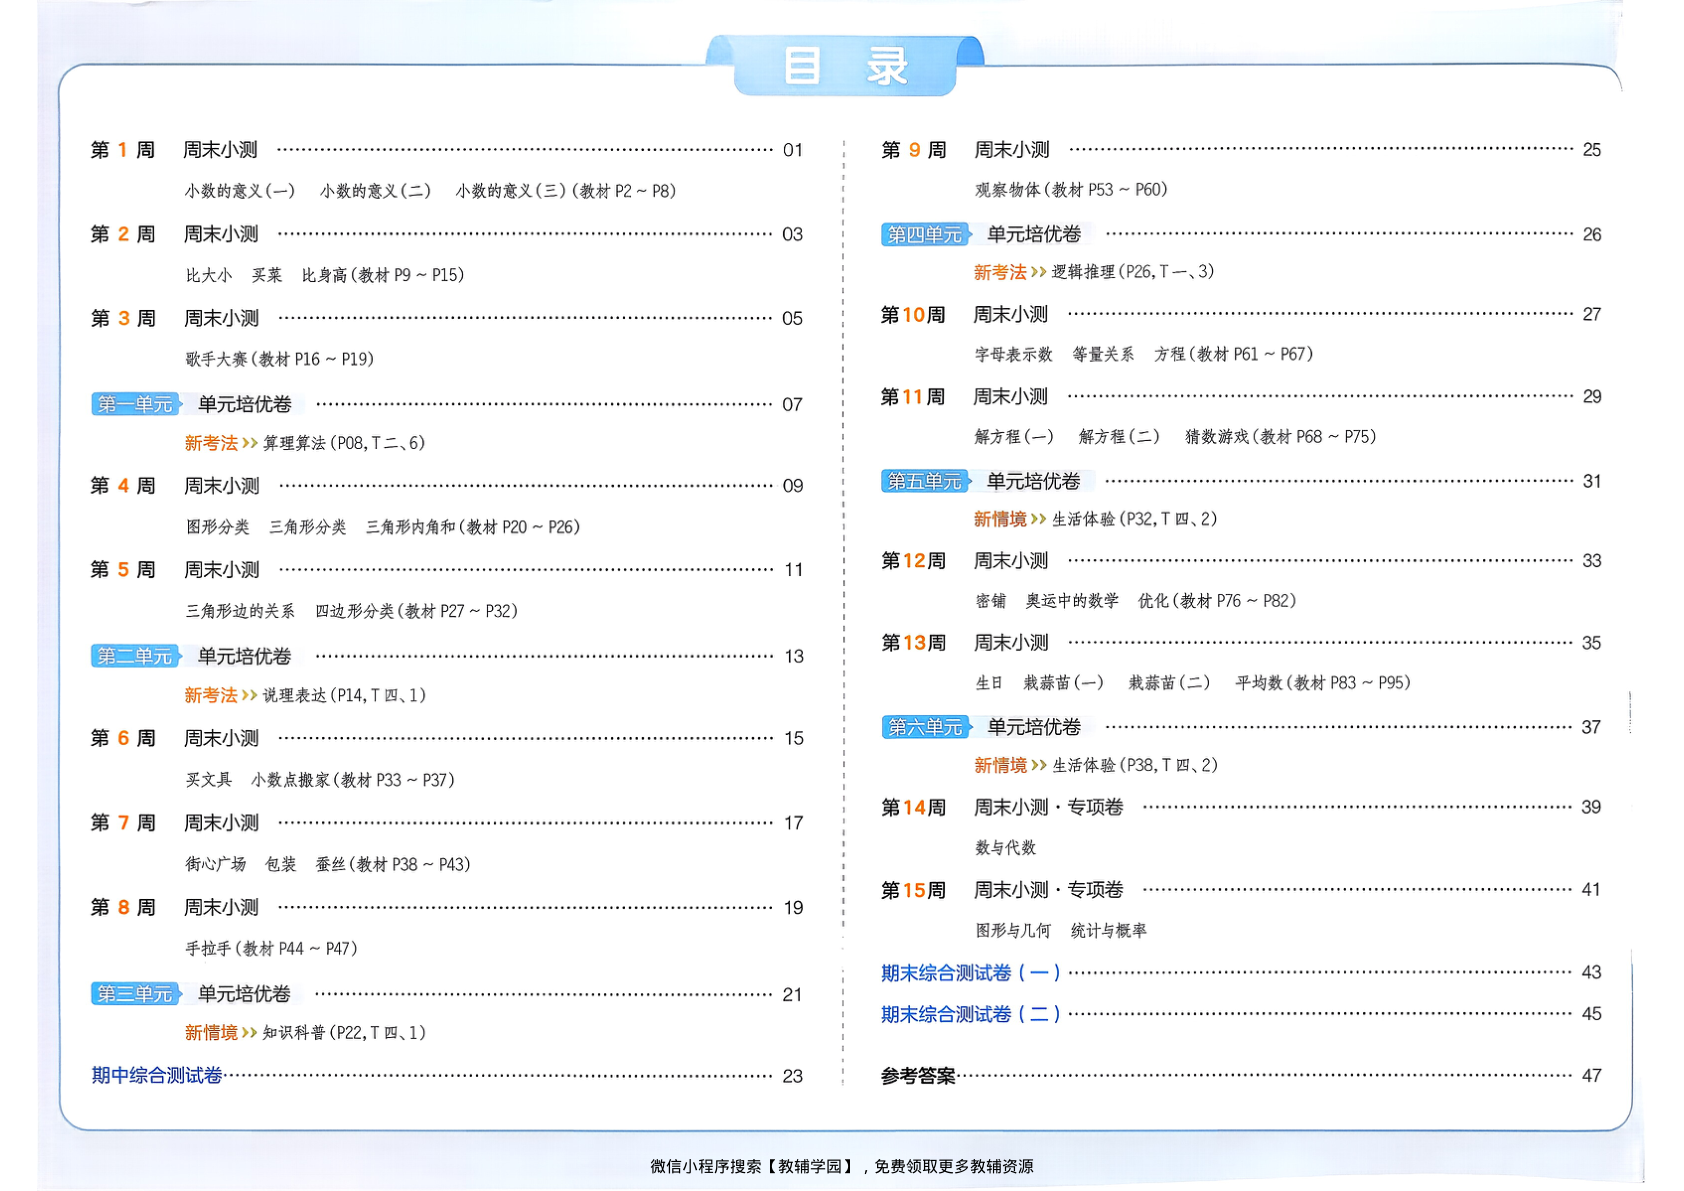Viewport: 1684px width, 1191px height.
Task: Click the 小数的意义（一） subtopic text
Action: (x=240, y=191)
